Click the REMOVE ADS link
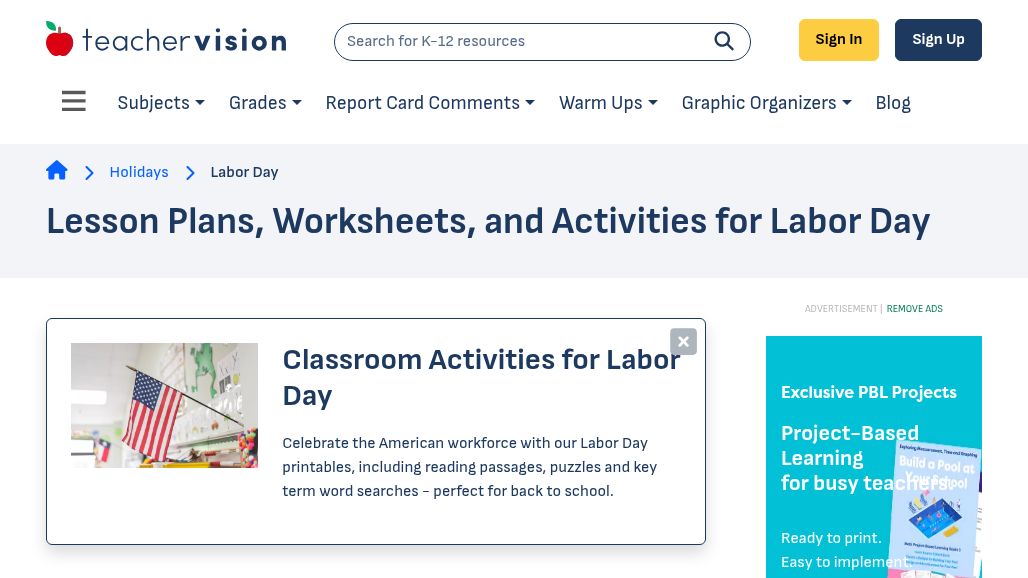Viewport: 1028px width, 578px height. [x=914, y=309]
